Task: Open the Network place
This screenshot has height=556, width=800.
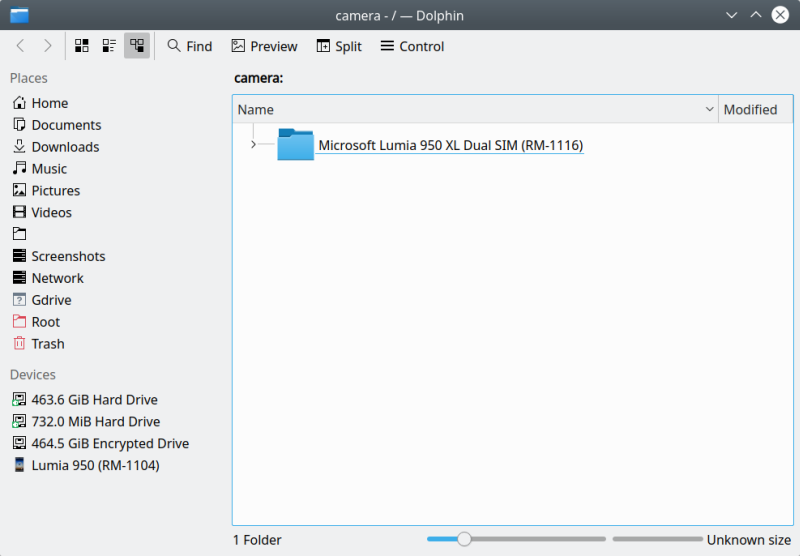Action: [48, 278]
